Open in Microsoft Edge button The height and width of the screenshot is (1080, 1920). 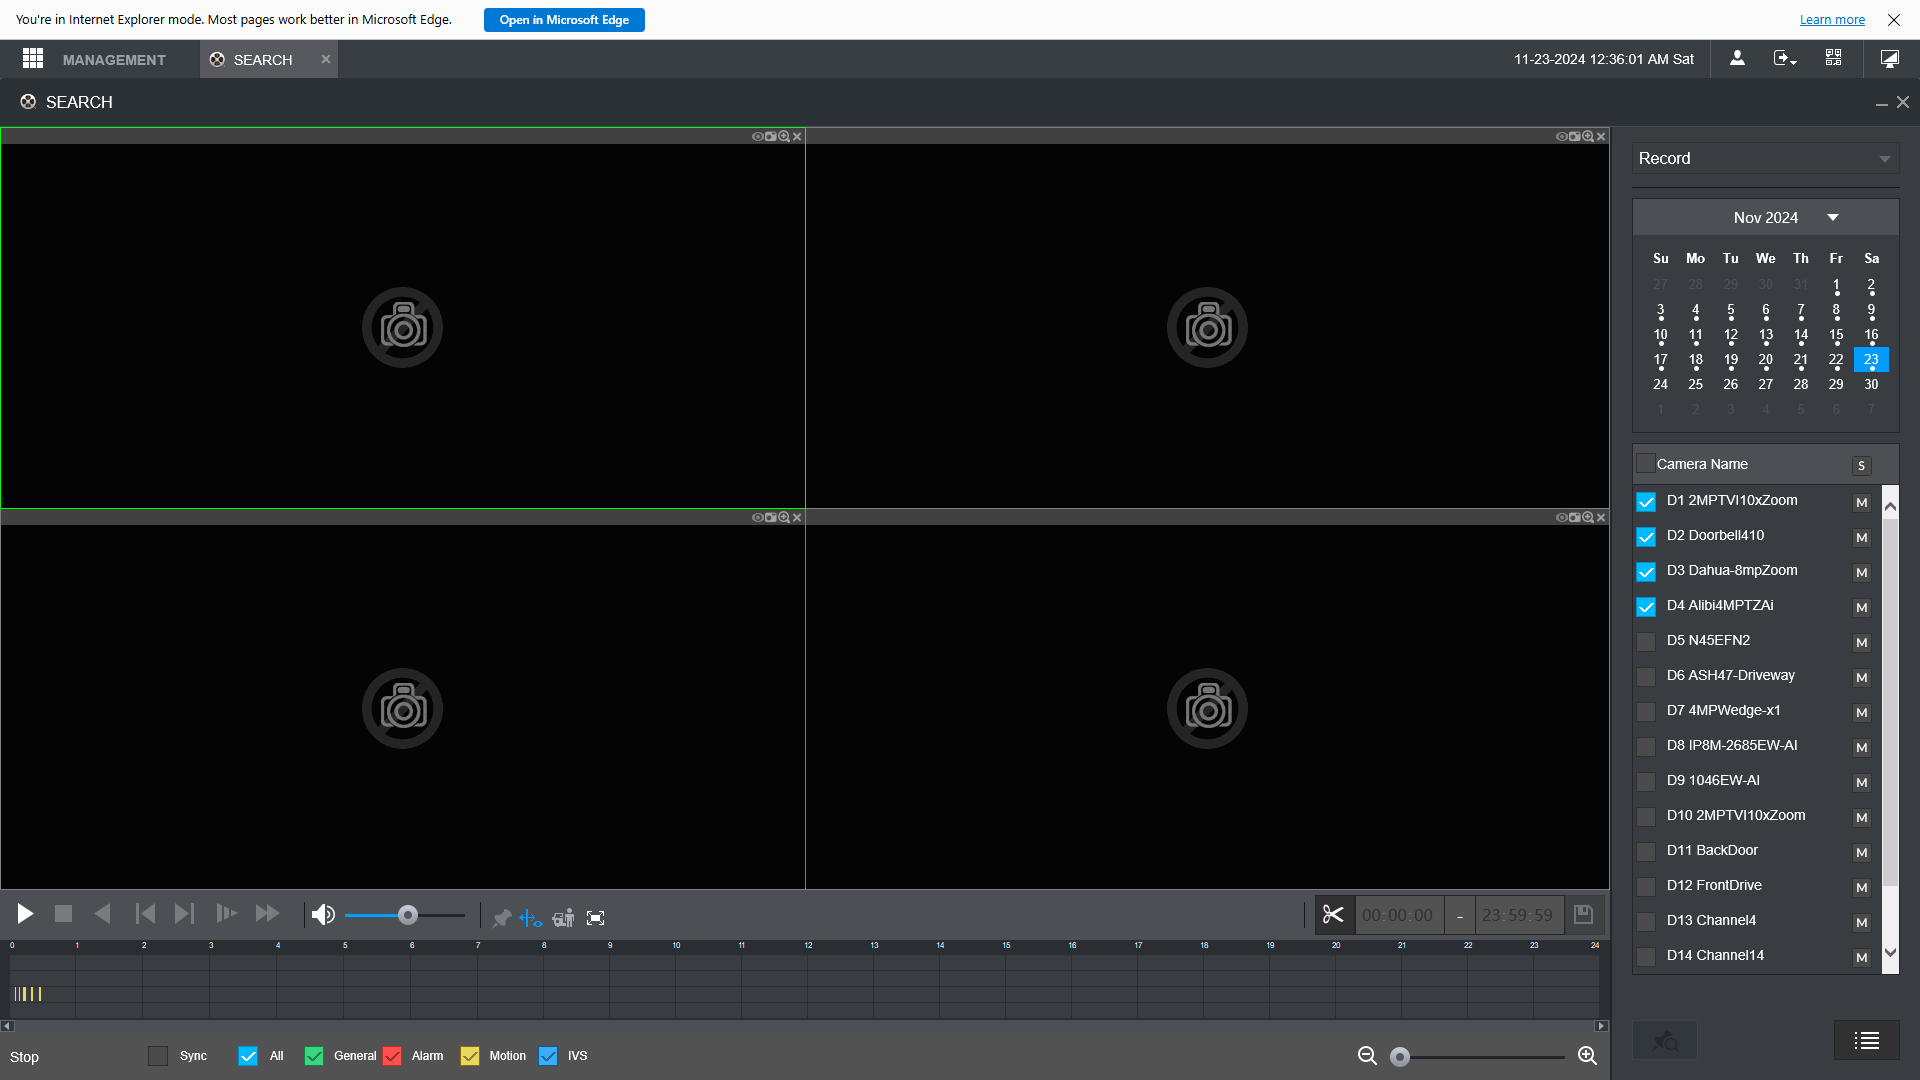(x=564, y=20)
